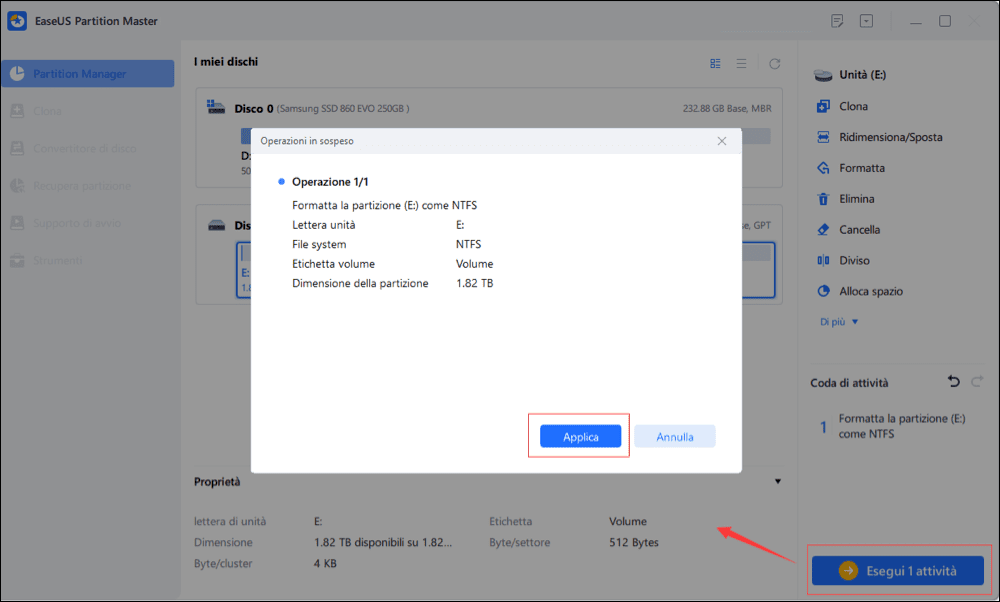1000x602 pixels.
Task: Click the Applica button in the dialog
Action: click(x=580, y=437)
